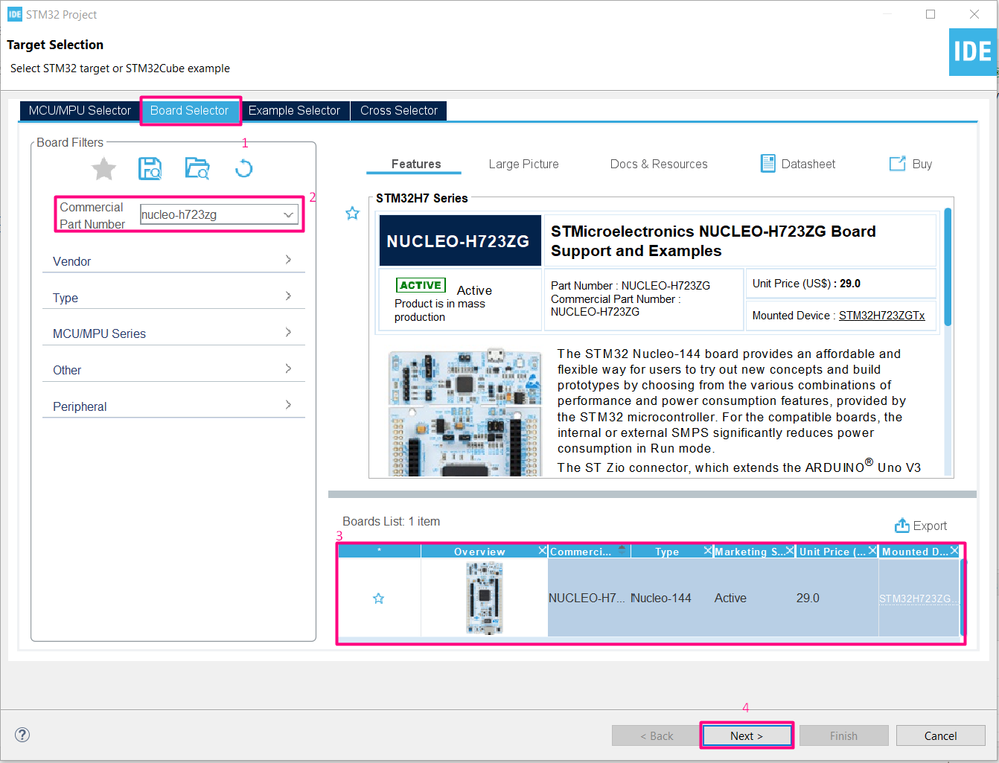Show favorite boards using the star filter icon
Image resolution: width=999 pixels, height=763 pixels.
pyautogui.click(x=104, y=169)
